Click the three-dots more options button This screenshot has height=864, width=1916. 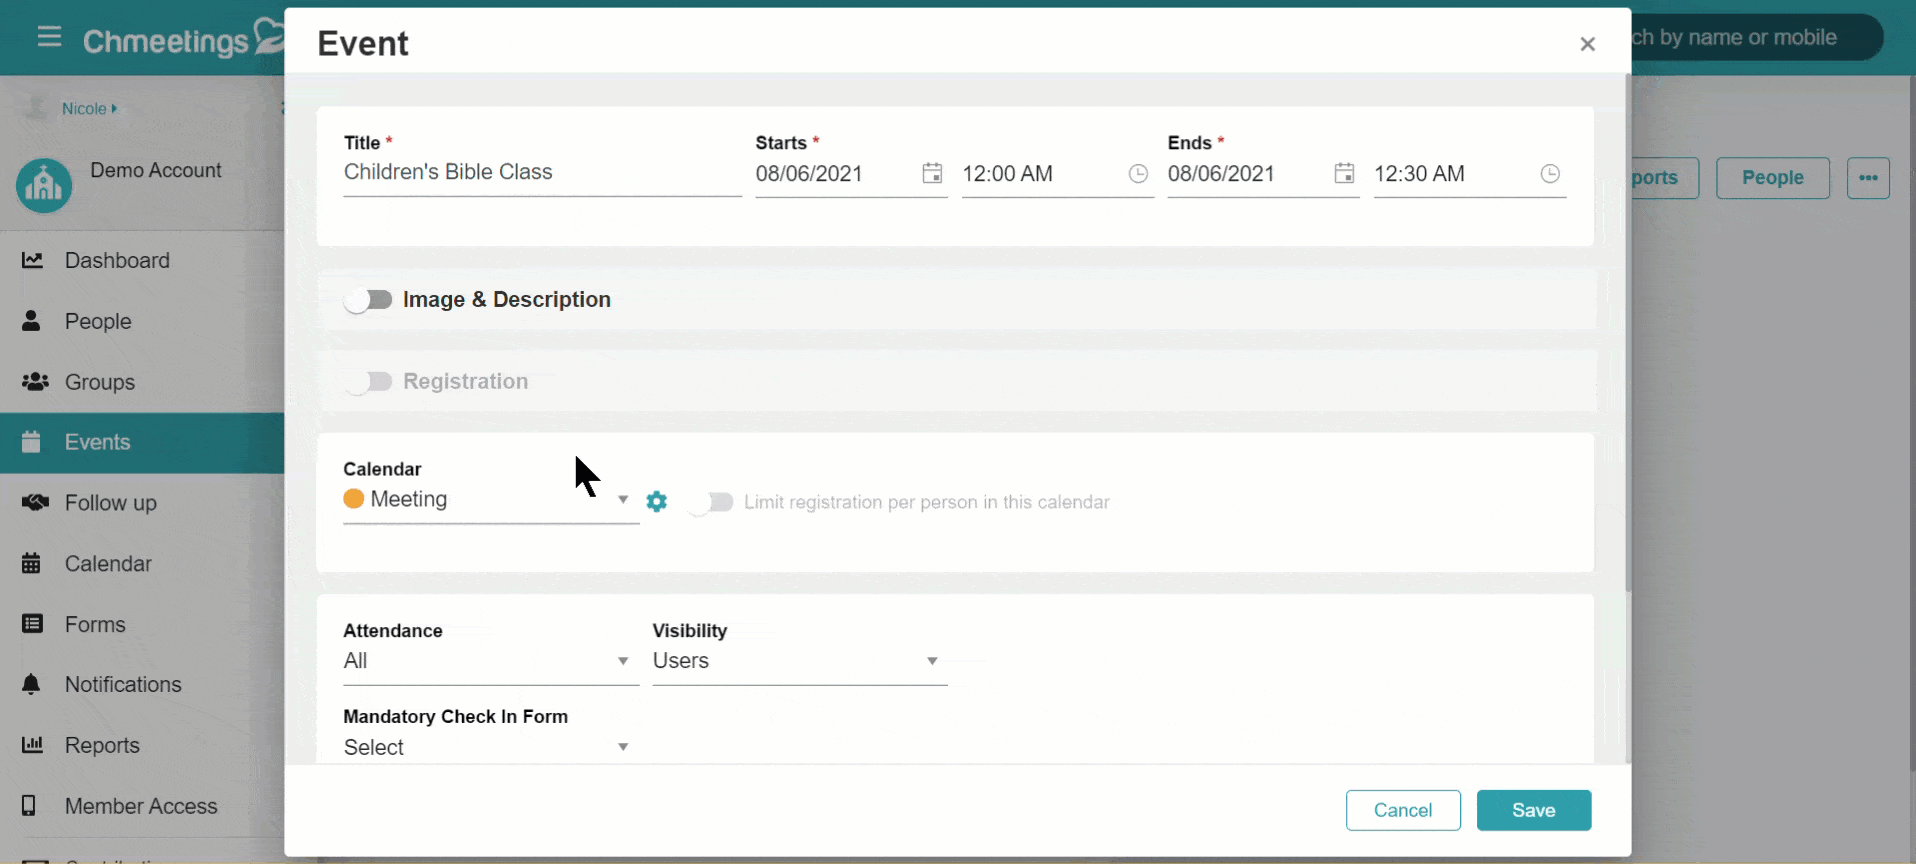1868,178
